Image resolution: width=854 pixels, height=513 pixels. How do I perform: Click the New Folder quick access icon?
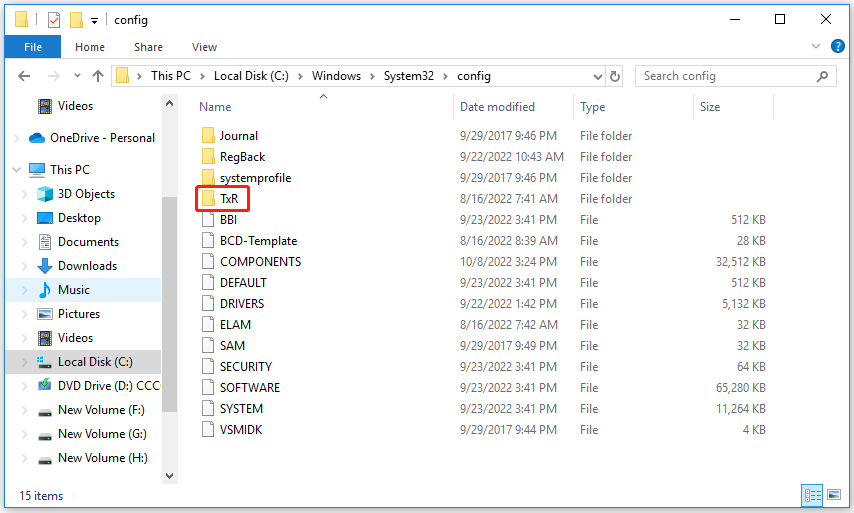pos(76,20)
